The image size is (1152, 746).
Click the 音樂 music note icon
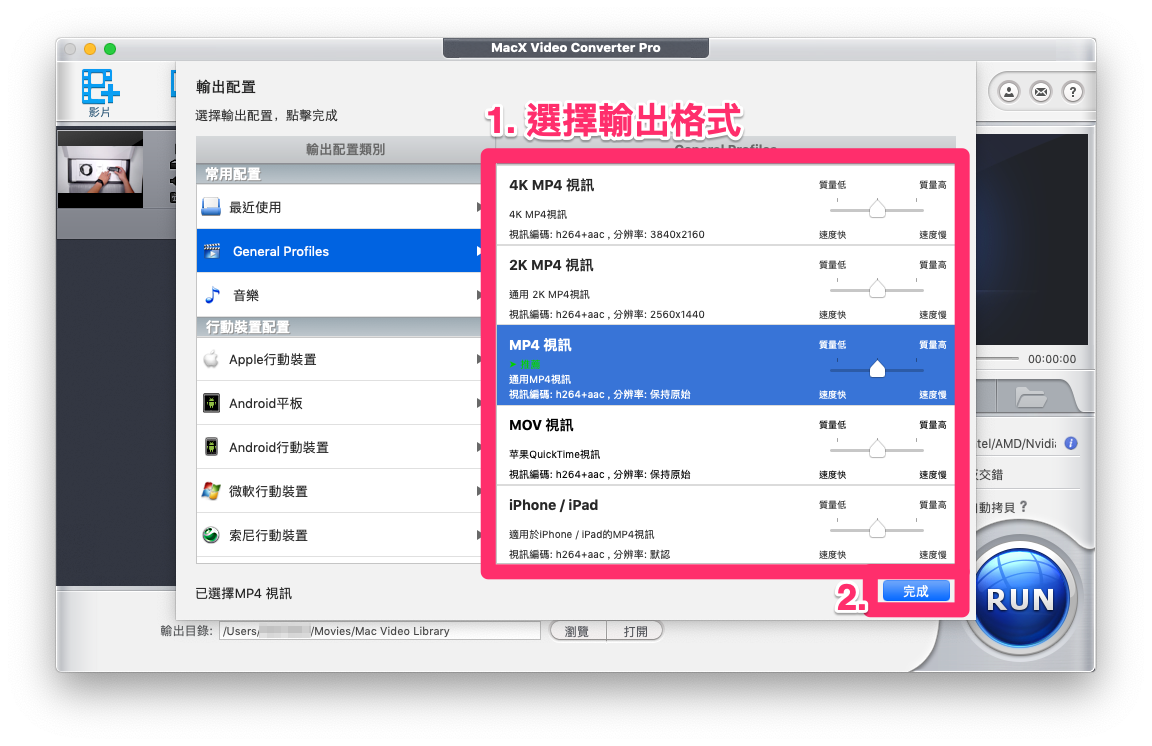(x=212, y=295)
